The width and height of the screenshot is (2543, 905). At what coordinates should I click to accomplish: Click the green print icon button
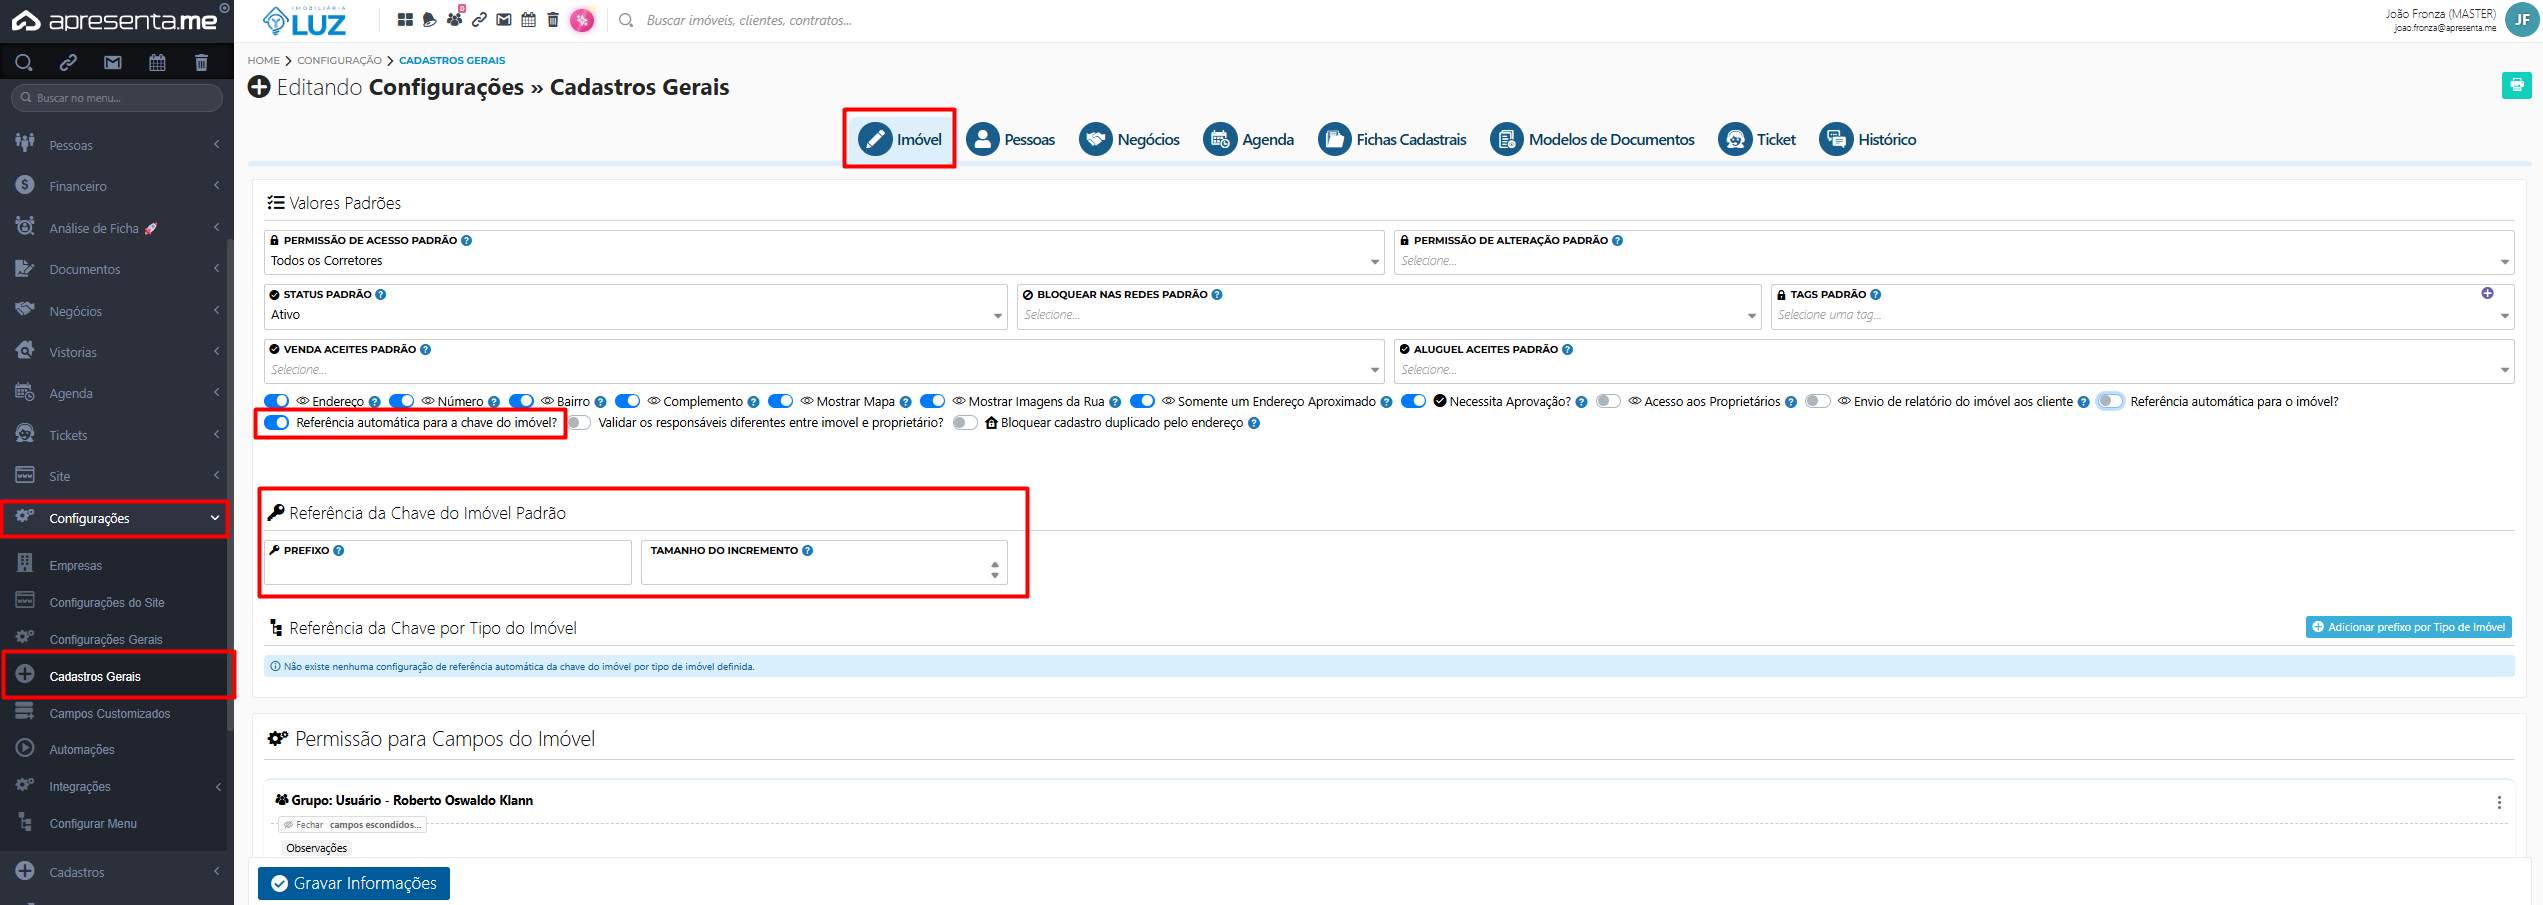tap(2516, 86)
